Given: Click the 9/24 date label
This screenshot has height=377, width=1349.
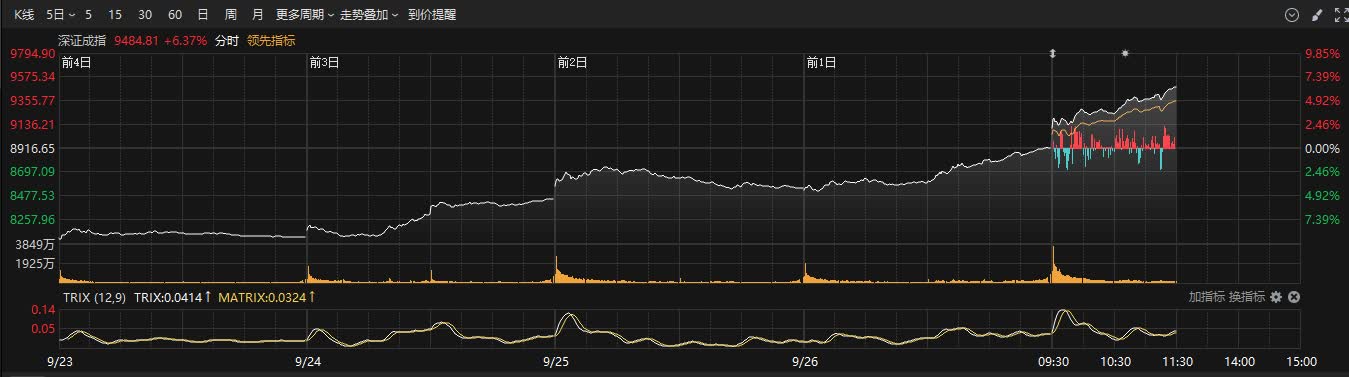Looking at the screenshot, I should 308,361.
